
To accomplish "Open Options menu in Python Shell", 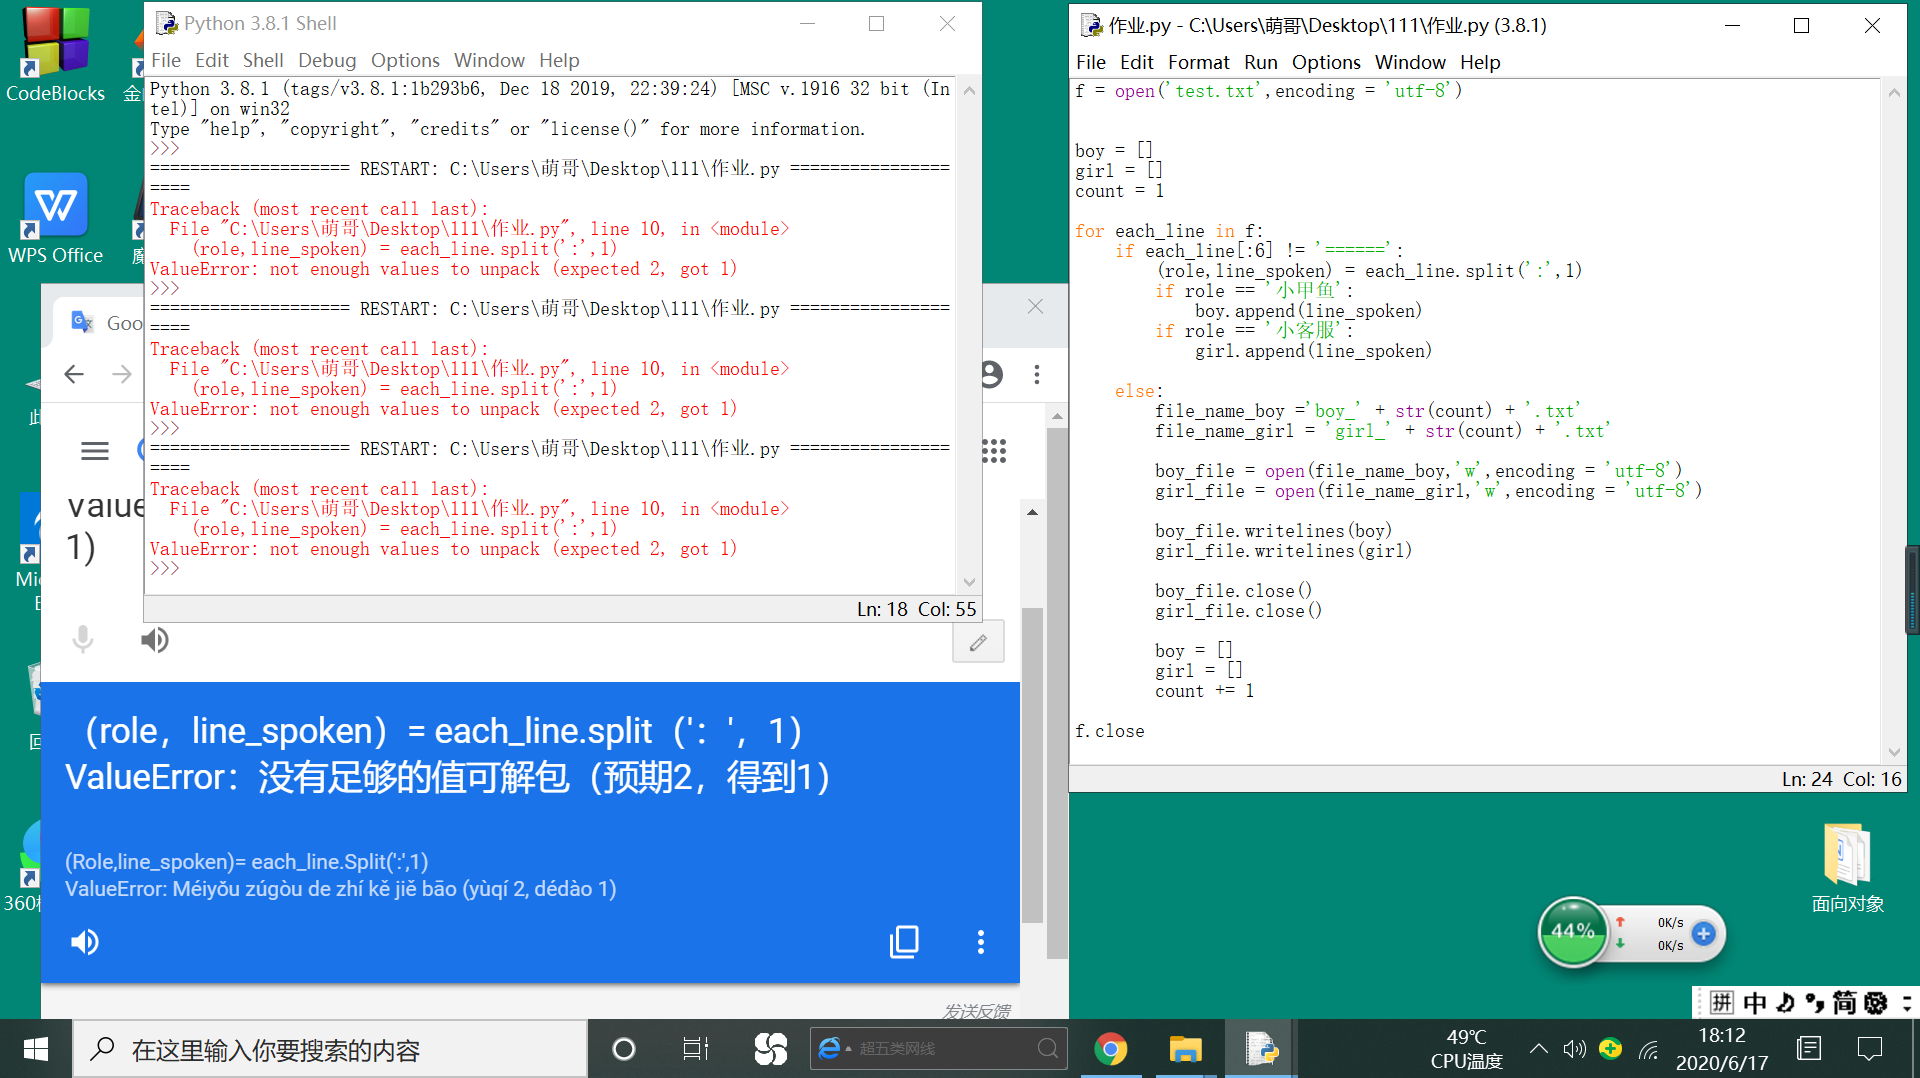I will [405, 60].
